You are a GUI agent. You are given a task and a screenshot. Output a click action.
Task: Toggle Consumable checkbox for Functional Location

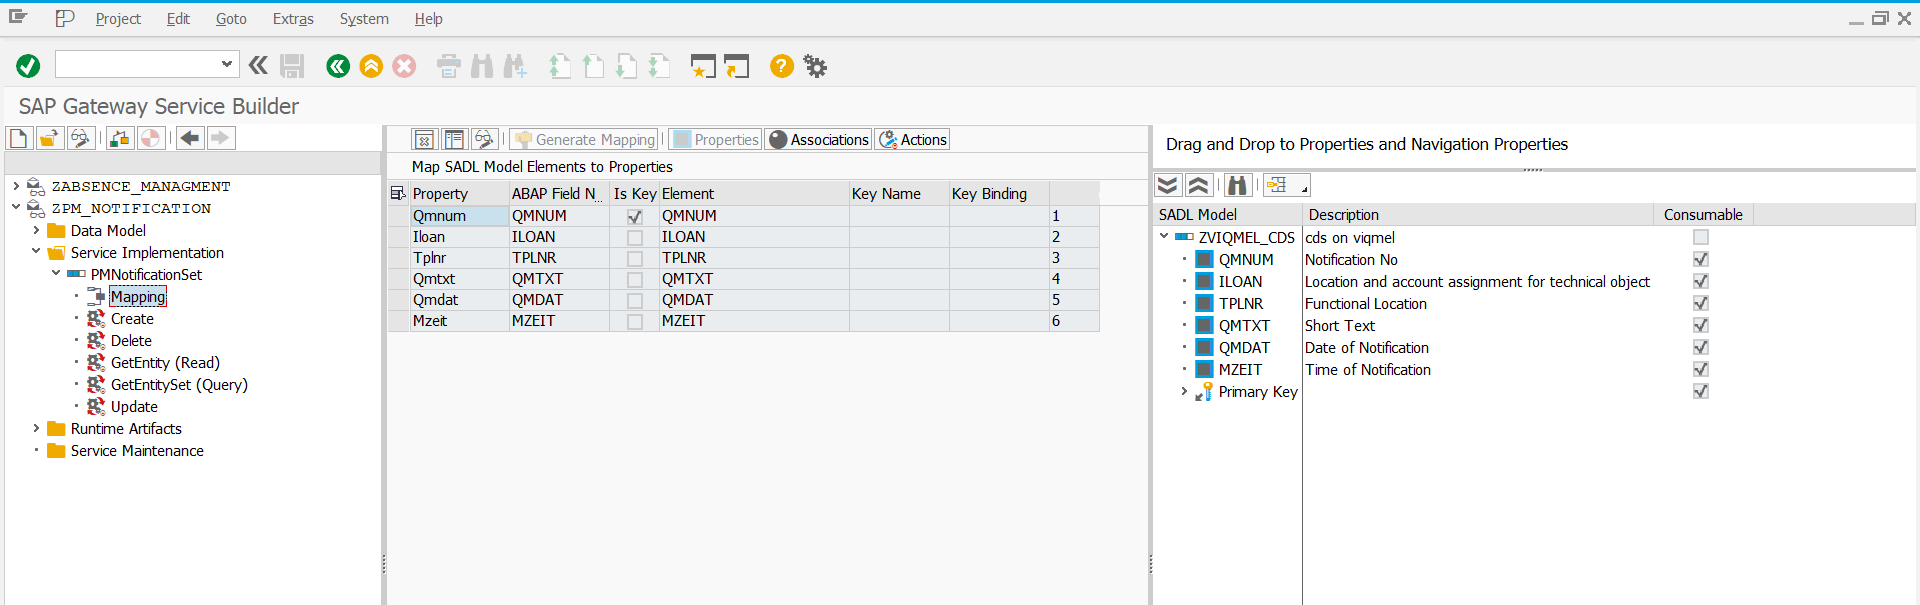coord(1701,304)
